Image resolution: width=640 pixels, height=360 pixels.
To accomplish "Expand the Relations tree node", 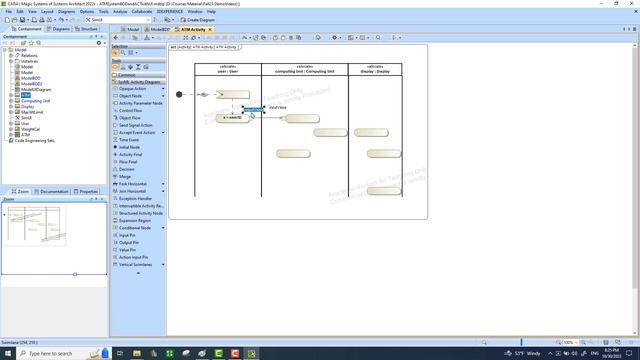I will pos(11,56).
